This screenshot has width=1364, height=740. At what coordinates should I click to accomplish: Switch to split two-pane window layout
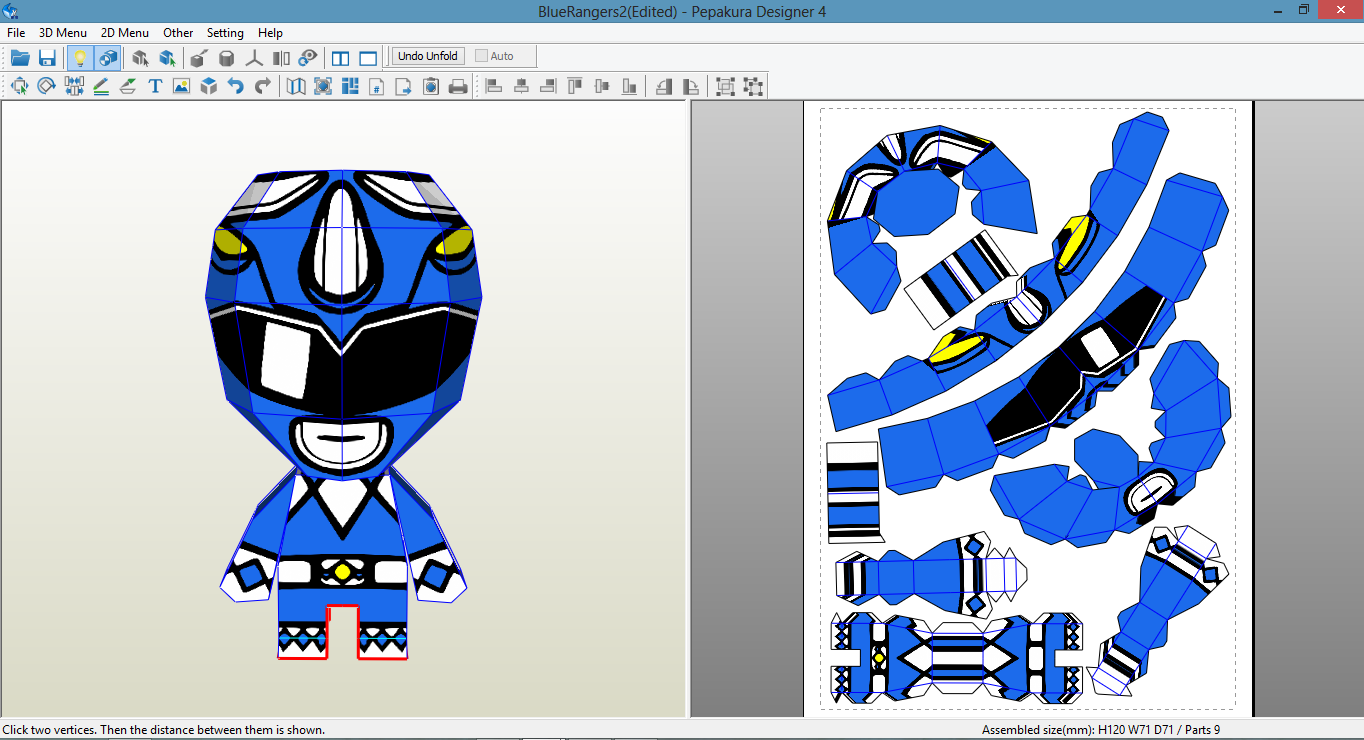(341, 57)
